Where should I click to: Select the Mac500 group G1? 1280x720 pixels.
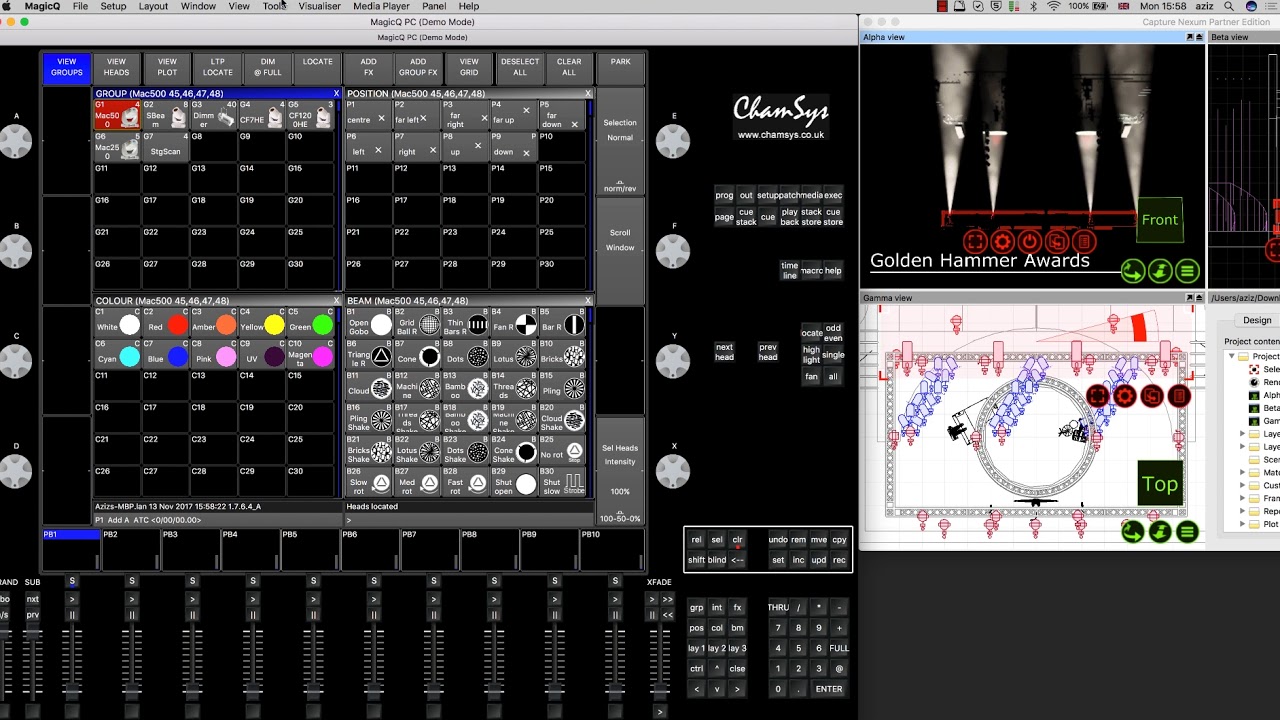click(x=117, y=115)
